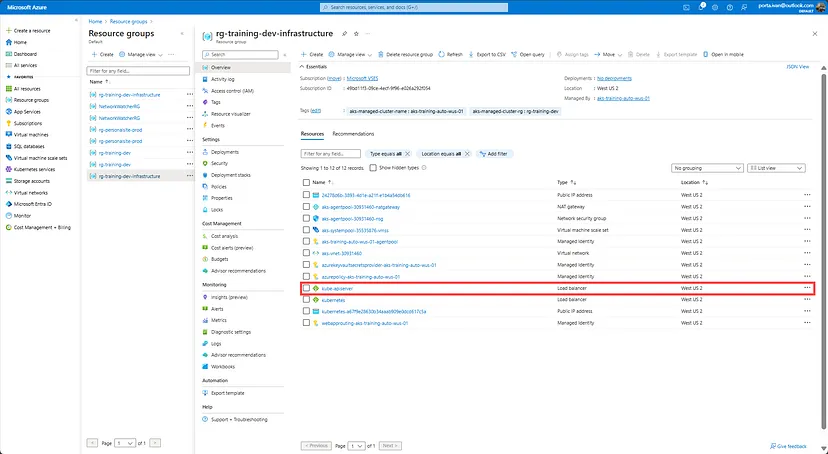This screenshot has height=454, width=828.
Task: Remove the Type equals all filter
Action: point(407,154)
